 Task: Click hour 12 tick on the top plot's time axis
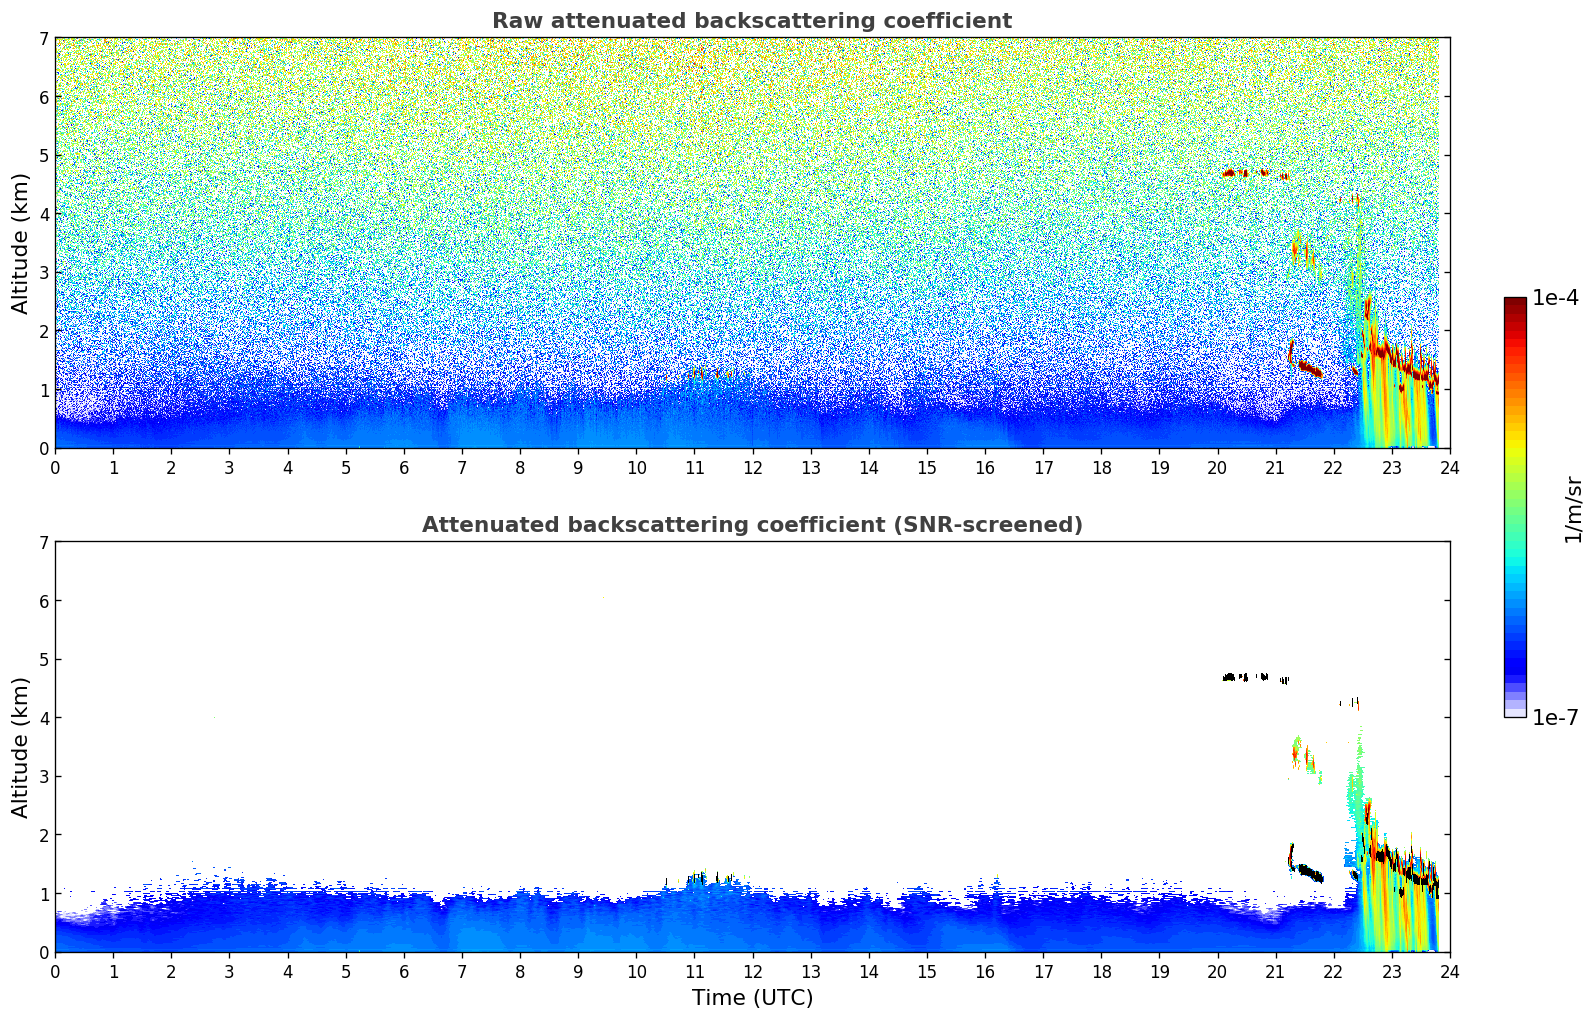coord(752,467)
